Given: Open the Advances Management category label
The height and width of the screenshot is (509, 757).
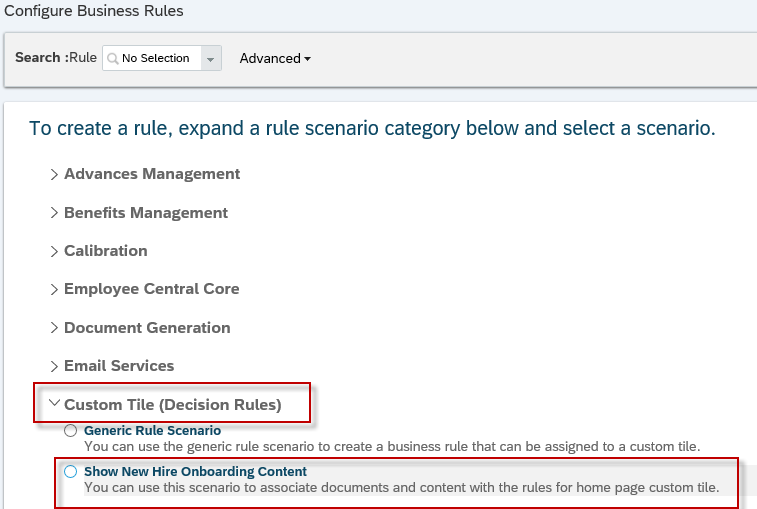Looking at the screenshot, I should 152,174.
